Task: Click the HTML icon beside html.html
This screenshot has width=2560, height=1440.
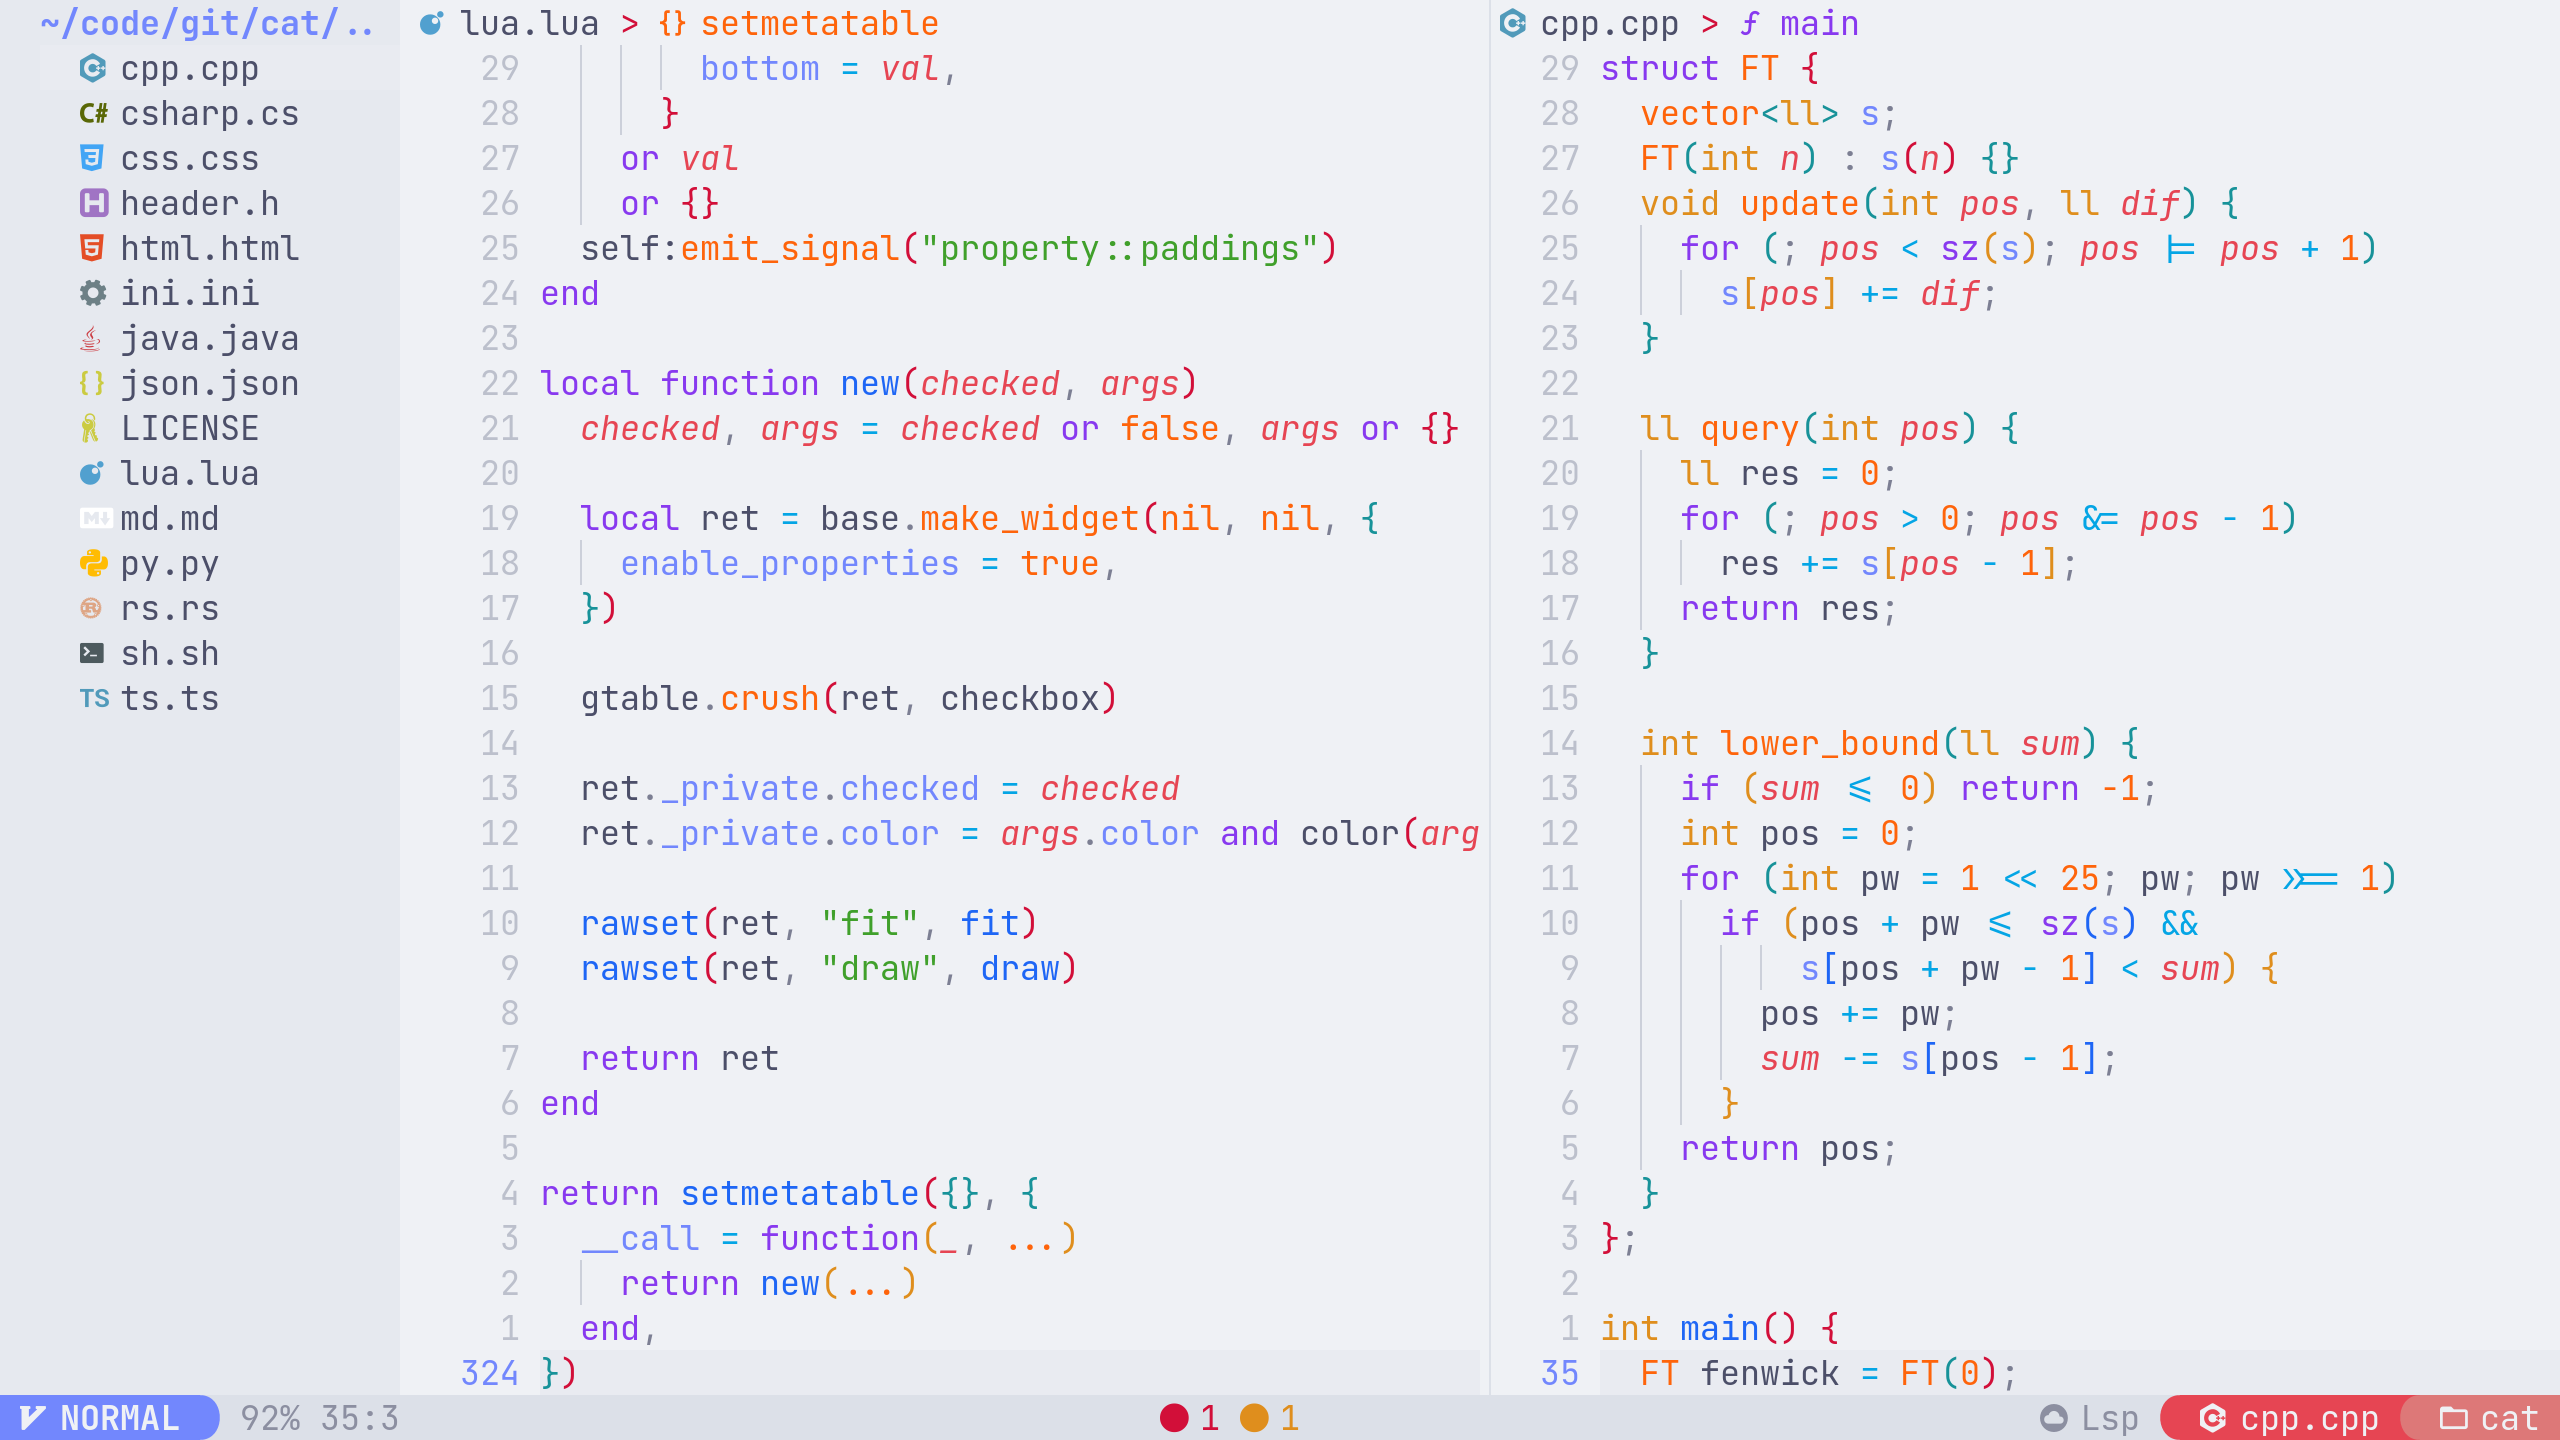Action: 91,248
